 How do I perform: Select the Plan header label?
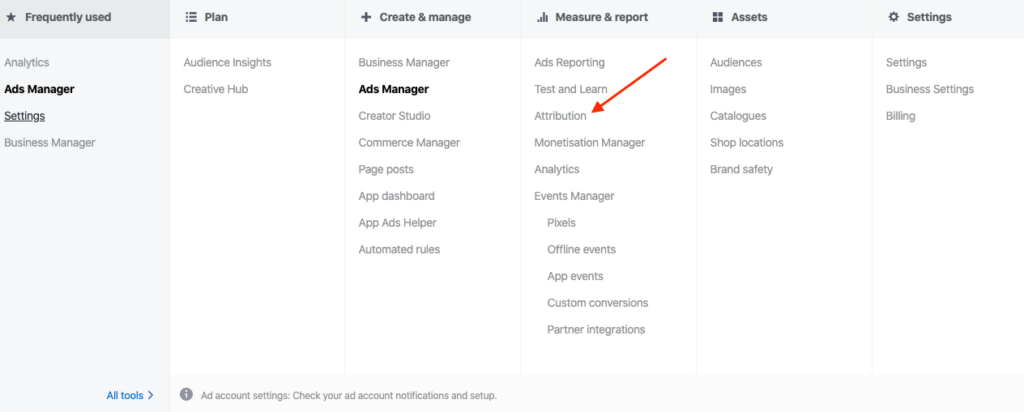216,18
